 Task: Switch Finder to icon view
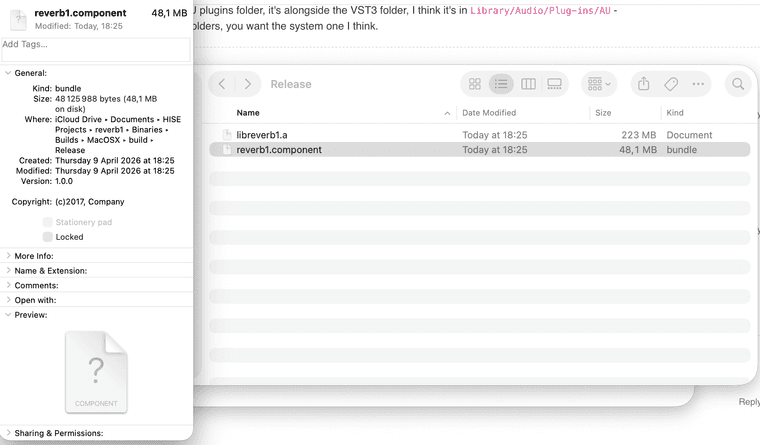(475, 84)
